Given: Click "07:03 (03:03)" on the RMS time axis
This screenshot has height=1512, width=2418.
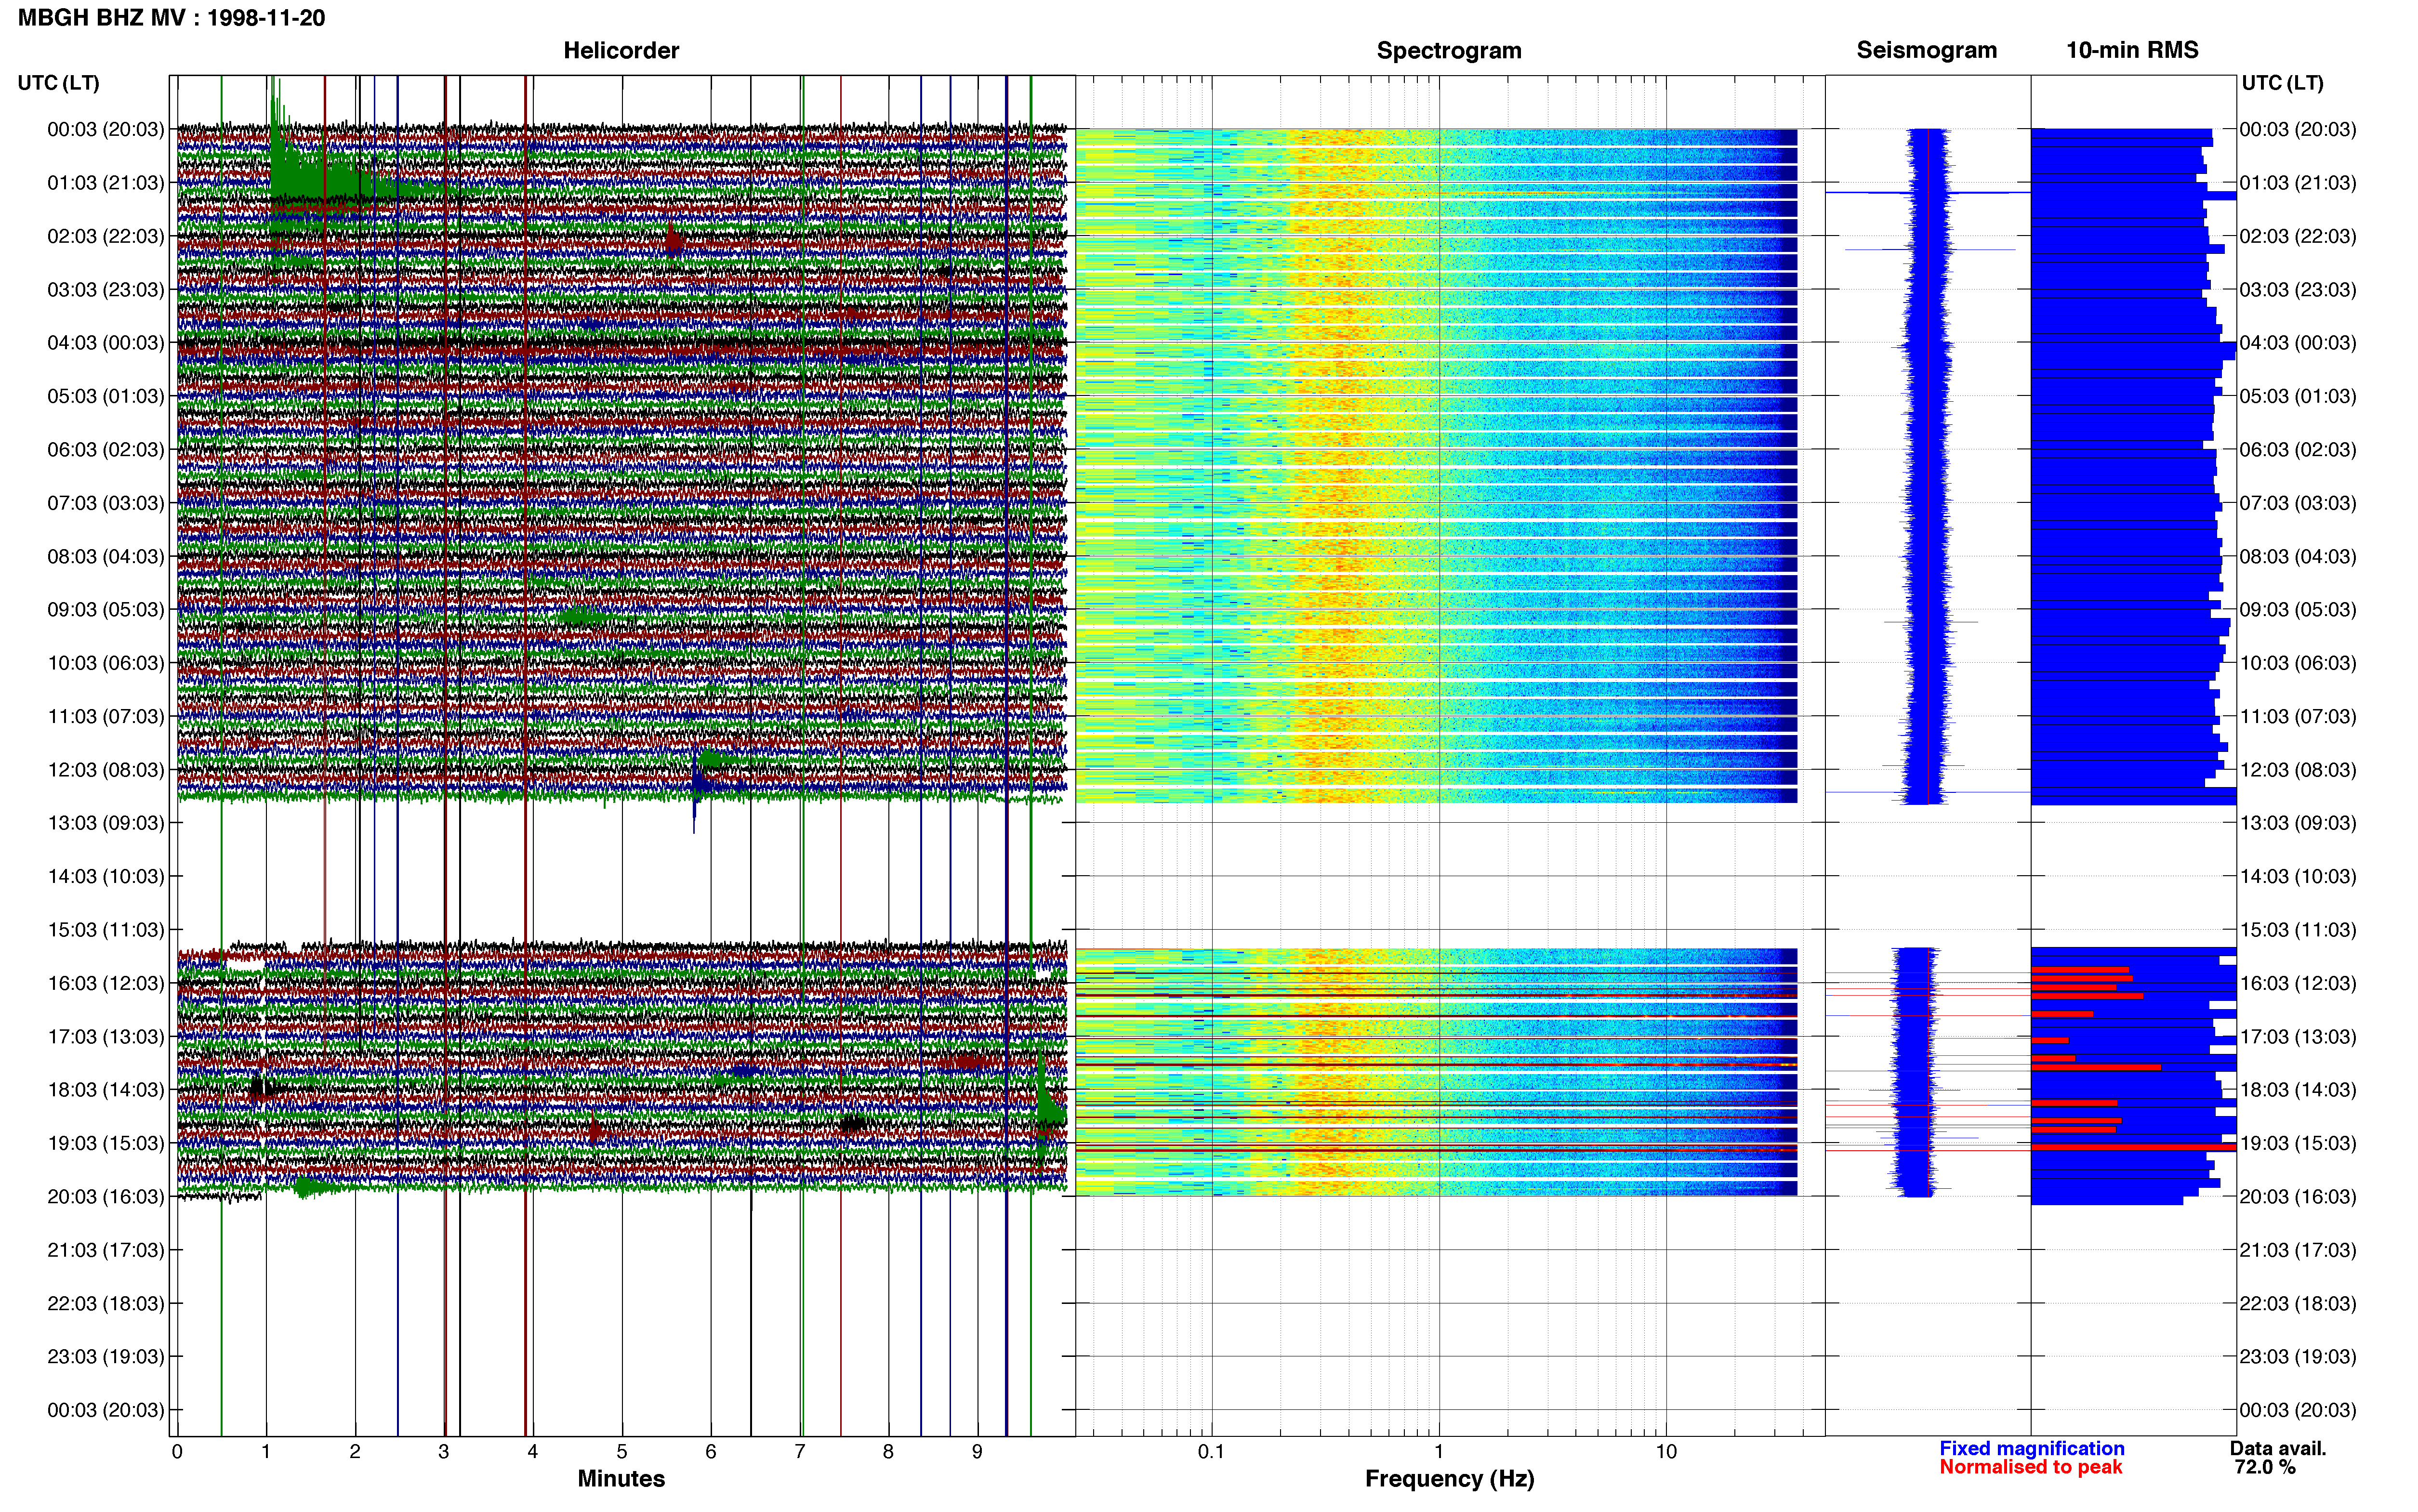Looking at the screenshot, I should [2298, 503].
